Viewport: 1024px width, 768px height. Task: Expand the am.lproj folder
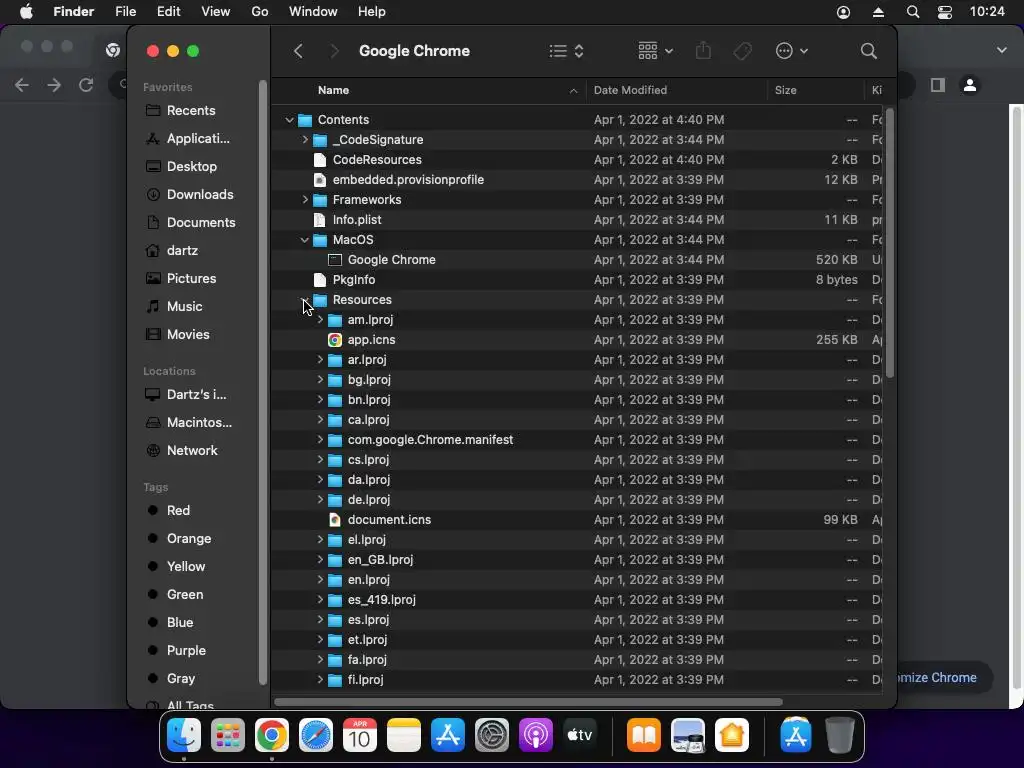[320, 320]
